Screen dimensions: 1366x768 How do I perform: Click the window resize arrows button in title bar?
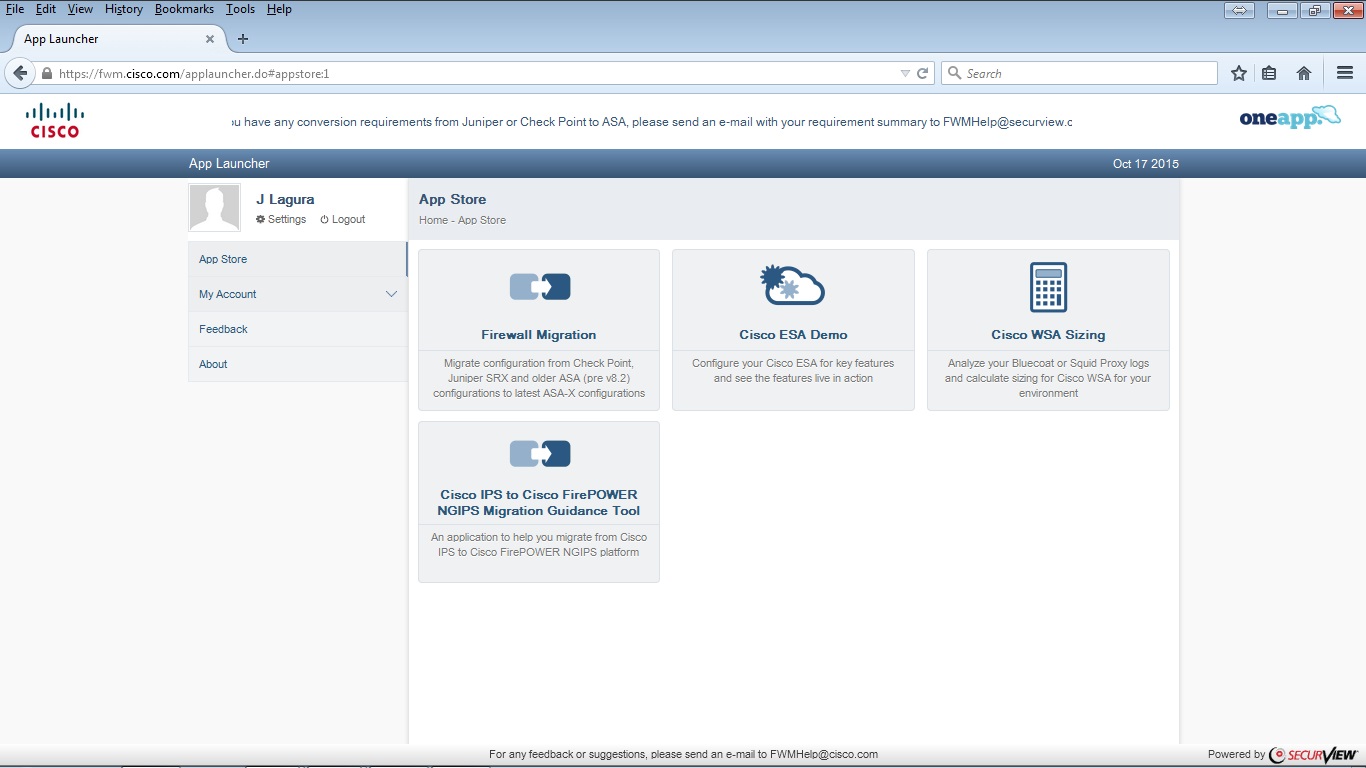1239,11
